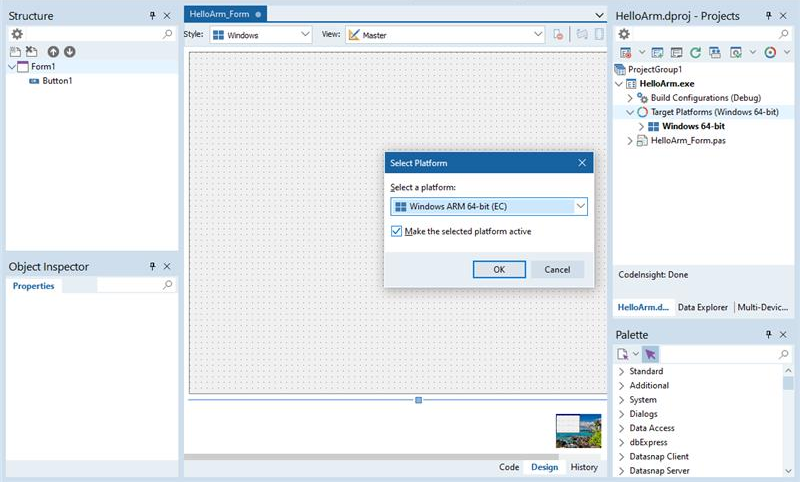Click first Projects toolbar icon with red dot
This screenshot has width=800, height=482.
(x=626, y=53)
